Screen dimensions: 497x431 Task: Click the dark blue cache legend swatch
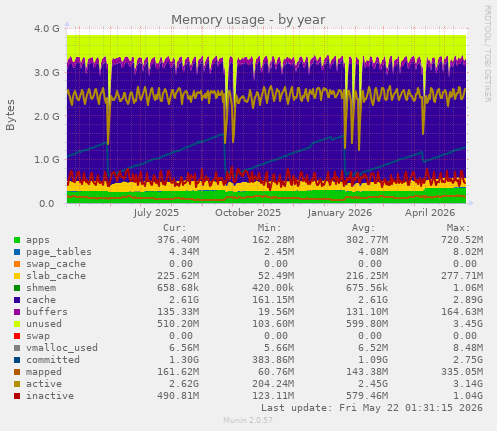[x=17, y=300]
